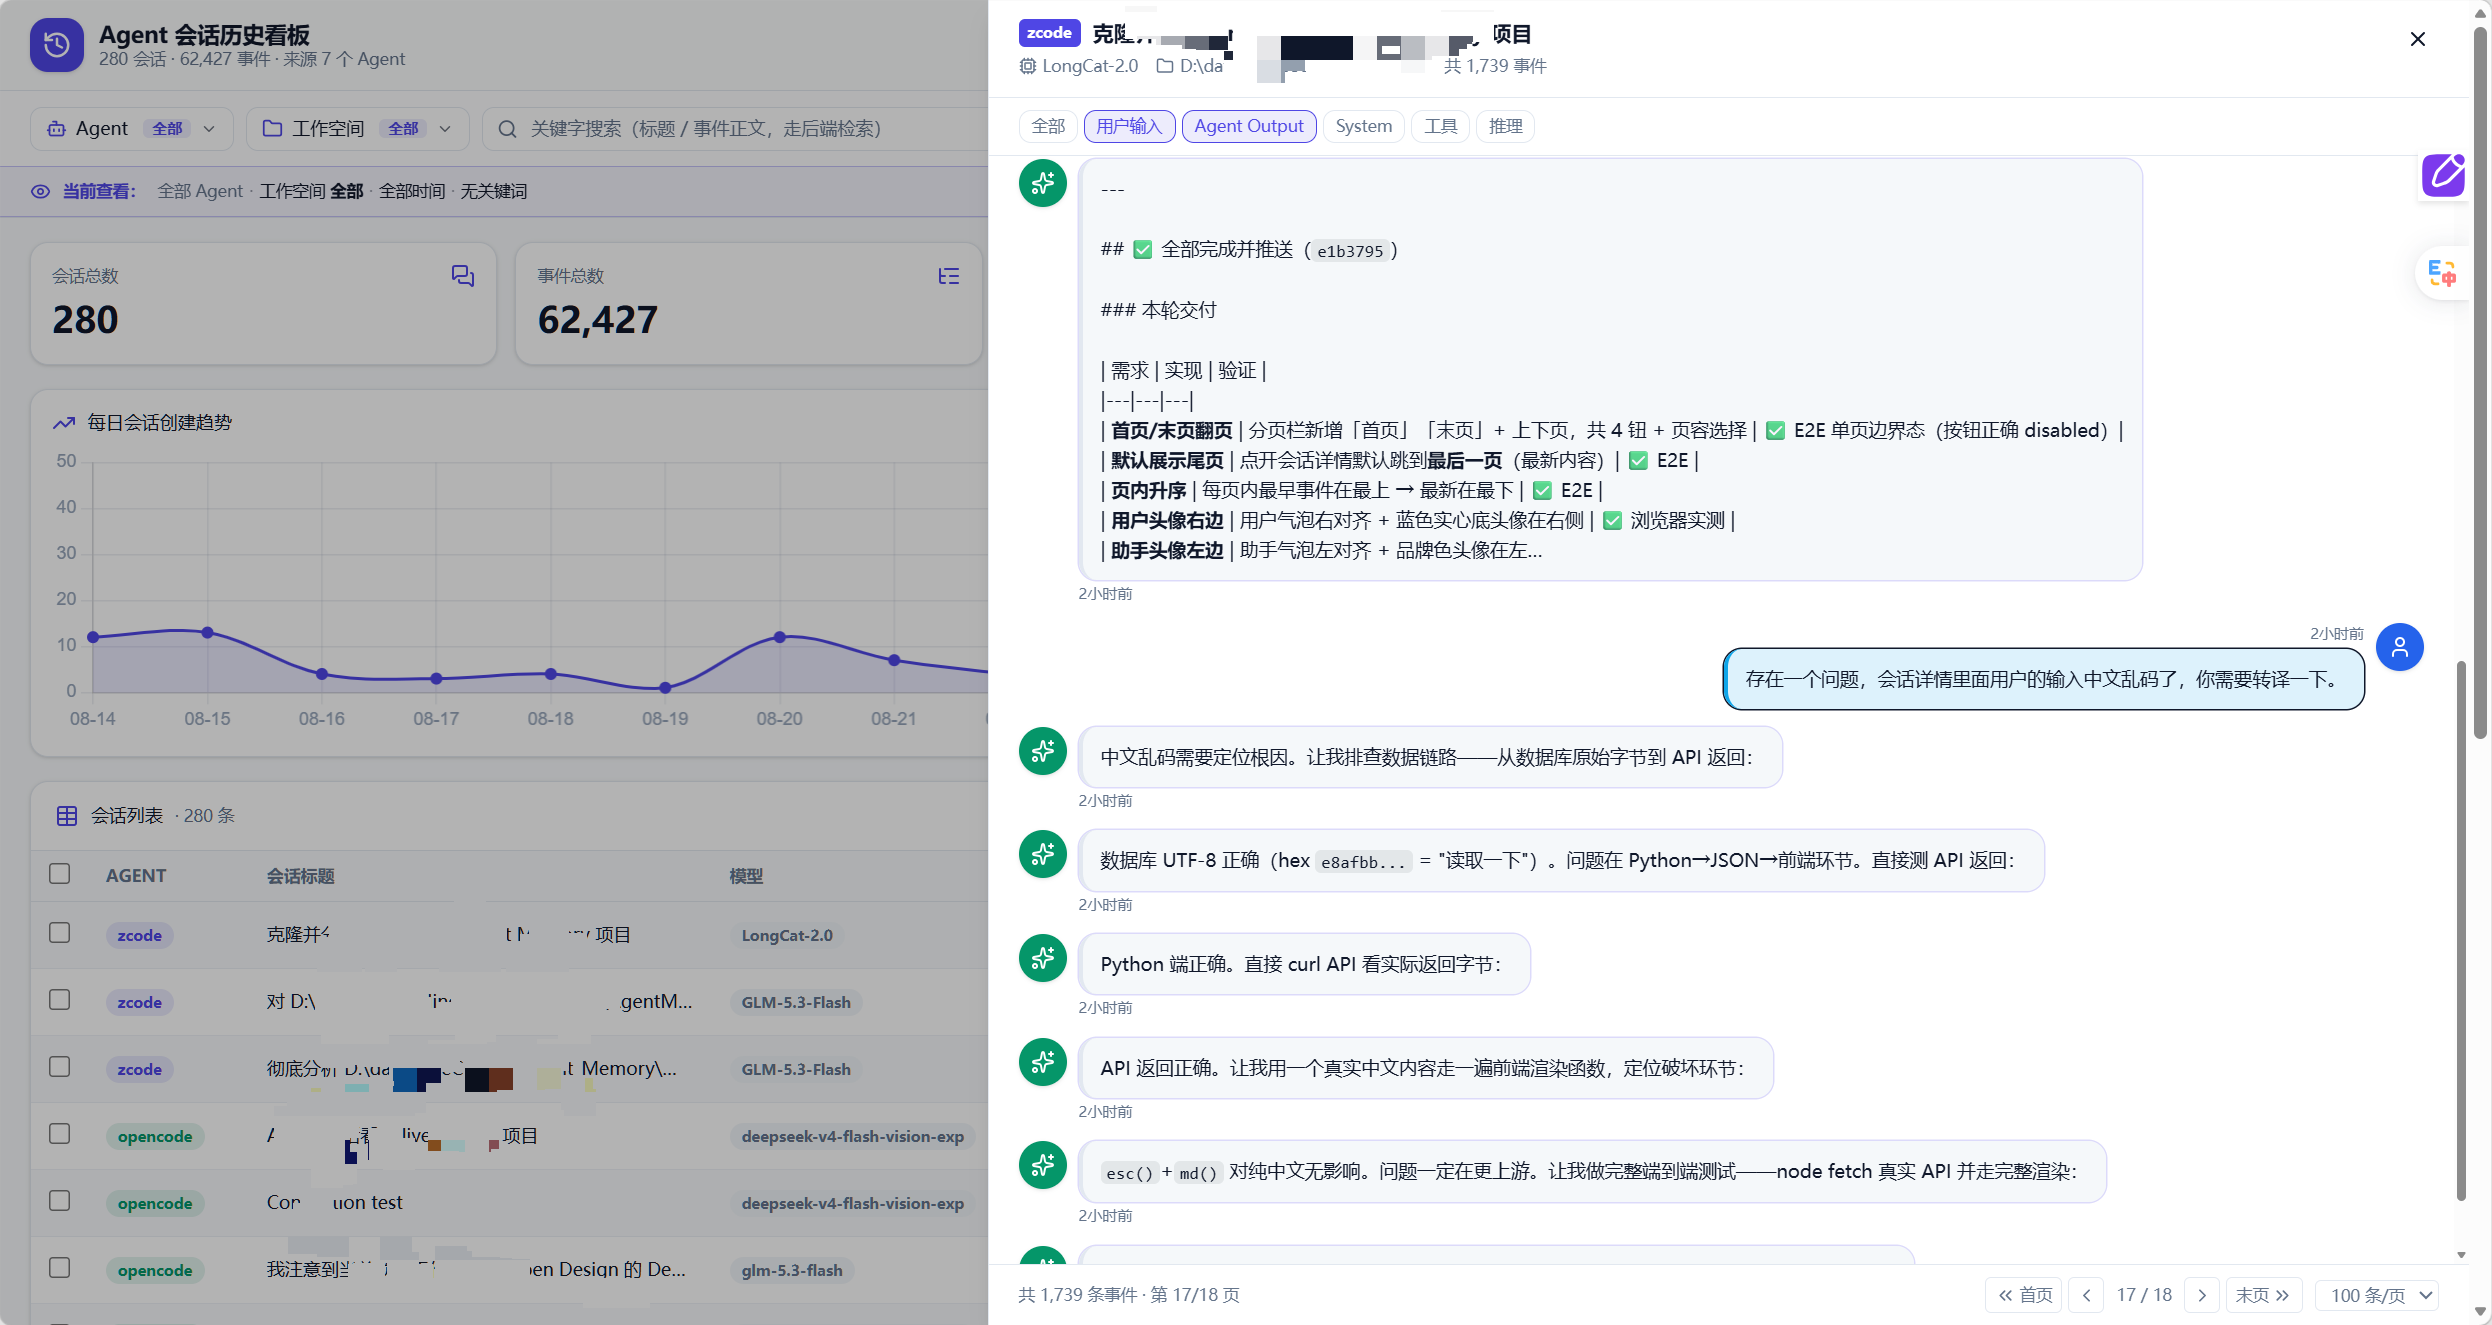
Task: Click the table icon beside 会话列表
Action: 67,816
